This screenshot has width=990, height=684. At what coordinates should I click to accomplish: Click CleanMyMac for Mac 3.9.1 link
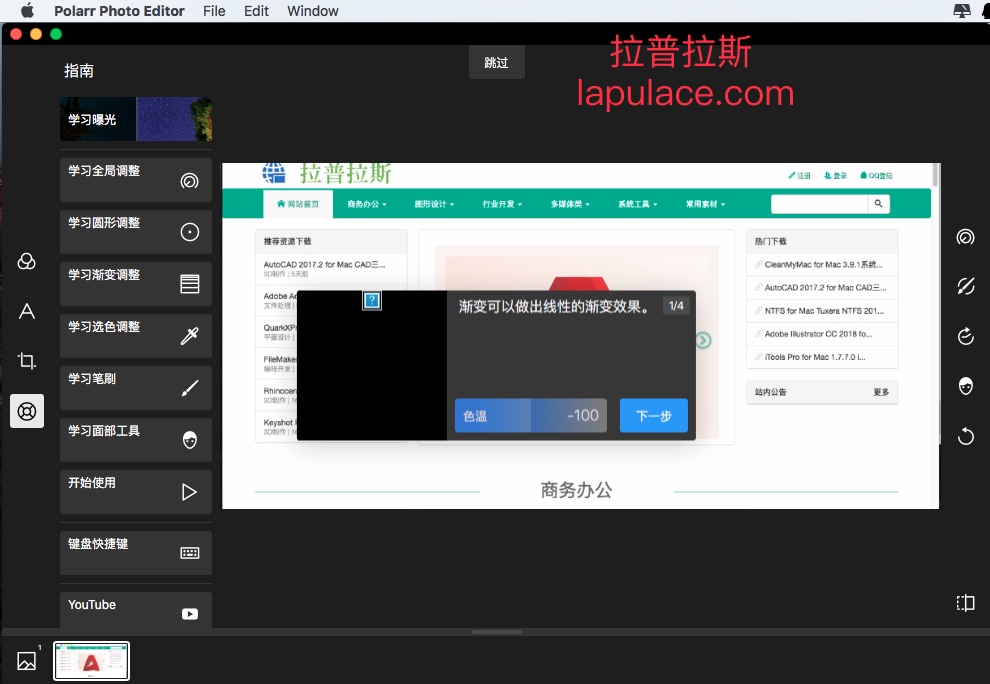point(823,265)
